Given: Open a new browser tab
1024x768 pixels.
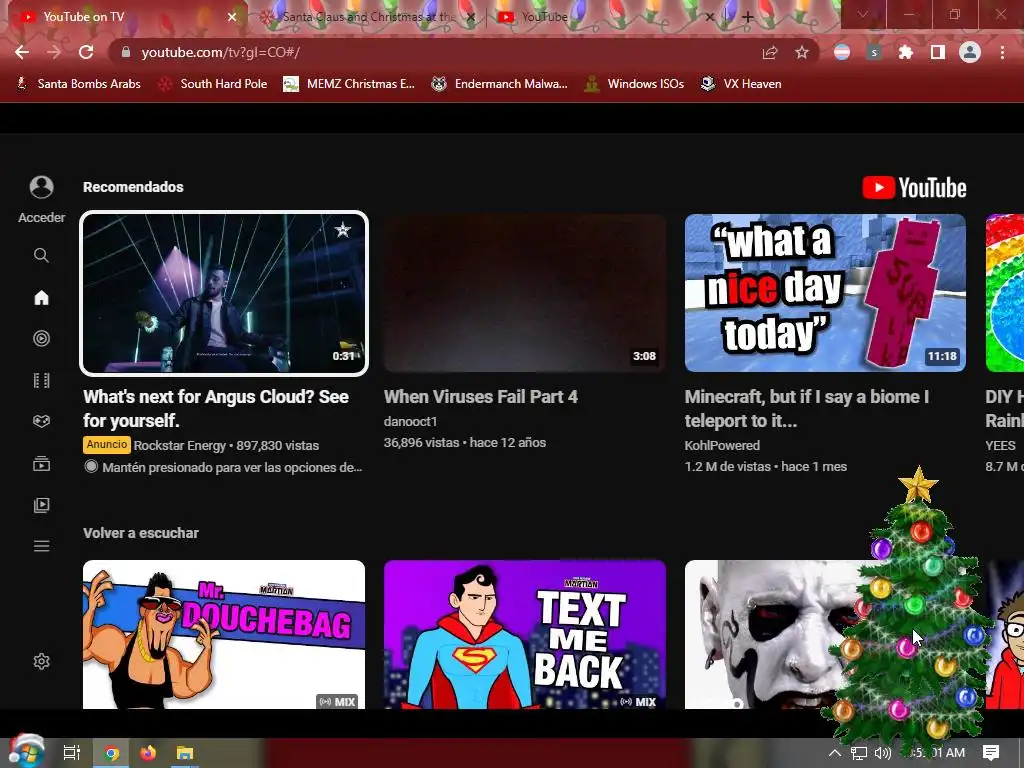Looking at the screenshot, I should point(748,17).
